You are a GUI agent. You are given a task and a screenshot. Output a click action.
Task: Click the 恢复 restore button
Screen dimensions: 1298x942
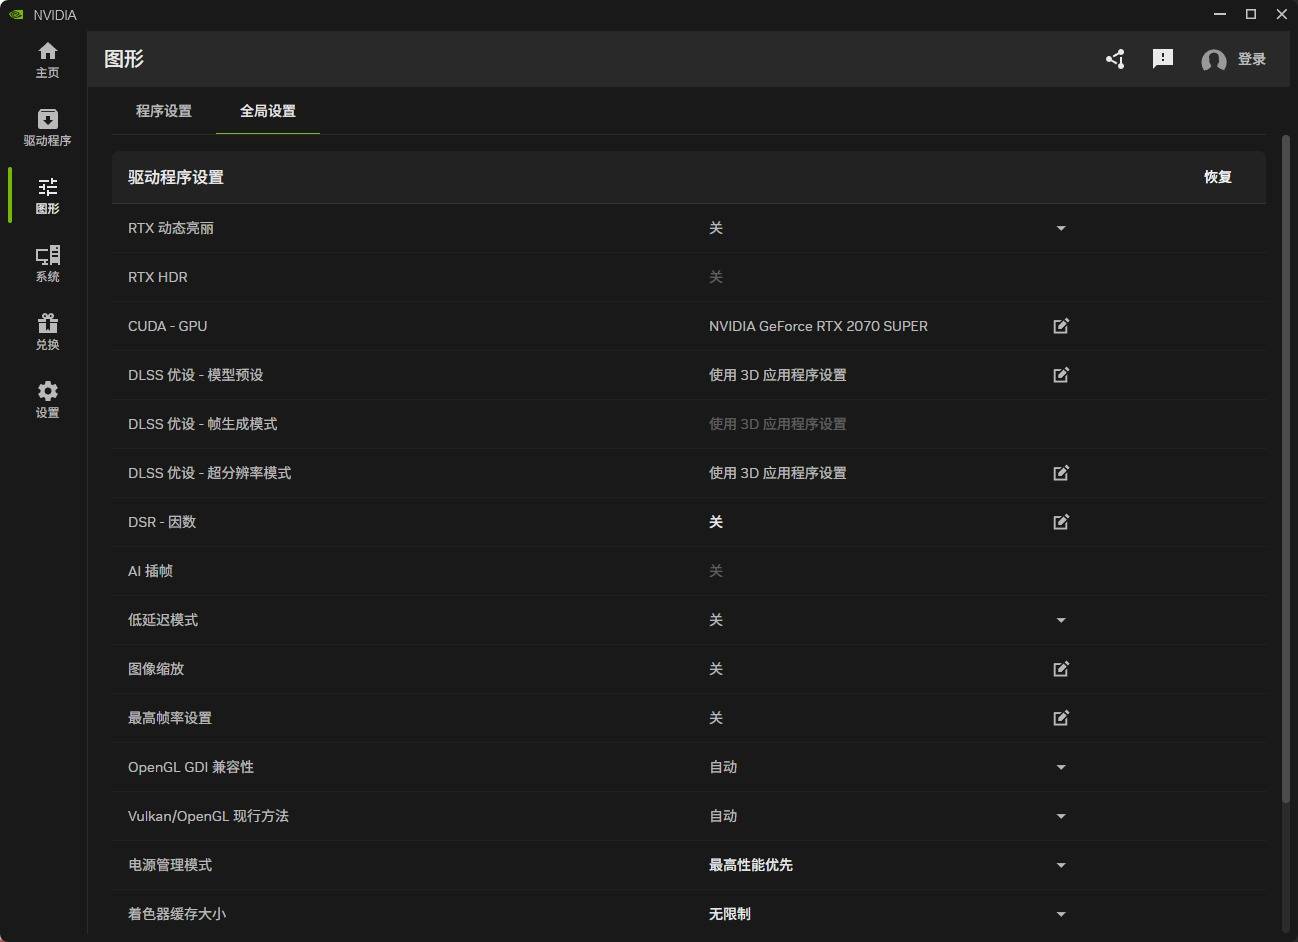(1217, 177)
